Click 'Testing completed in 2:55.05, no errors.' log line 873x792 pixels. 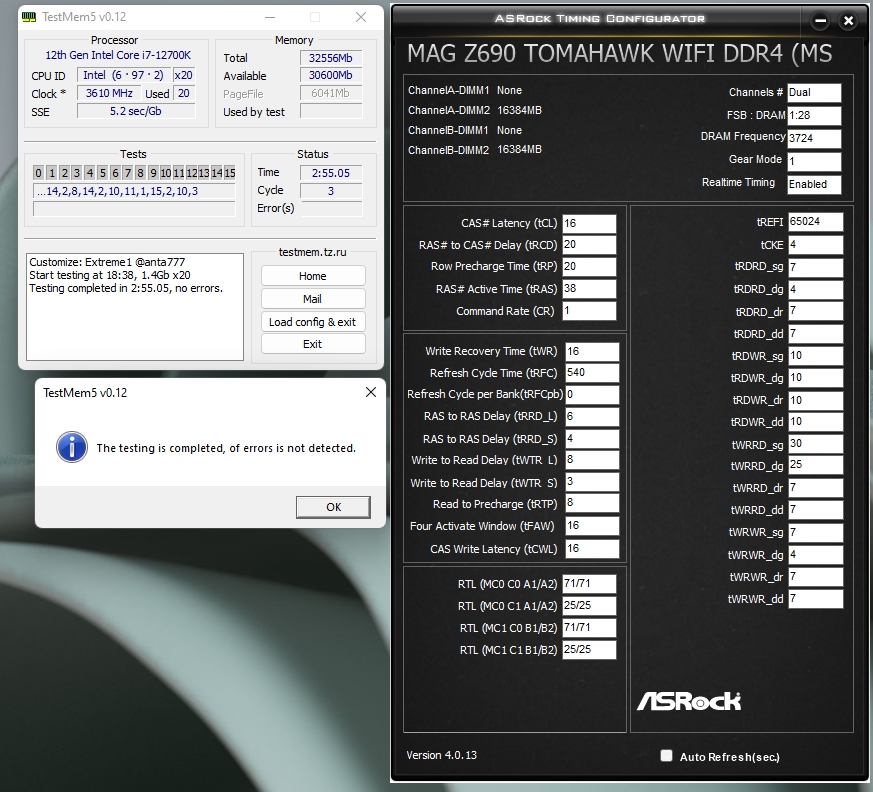[x=126, y=288]
